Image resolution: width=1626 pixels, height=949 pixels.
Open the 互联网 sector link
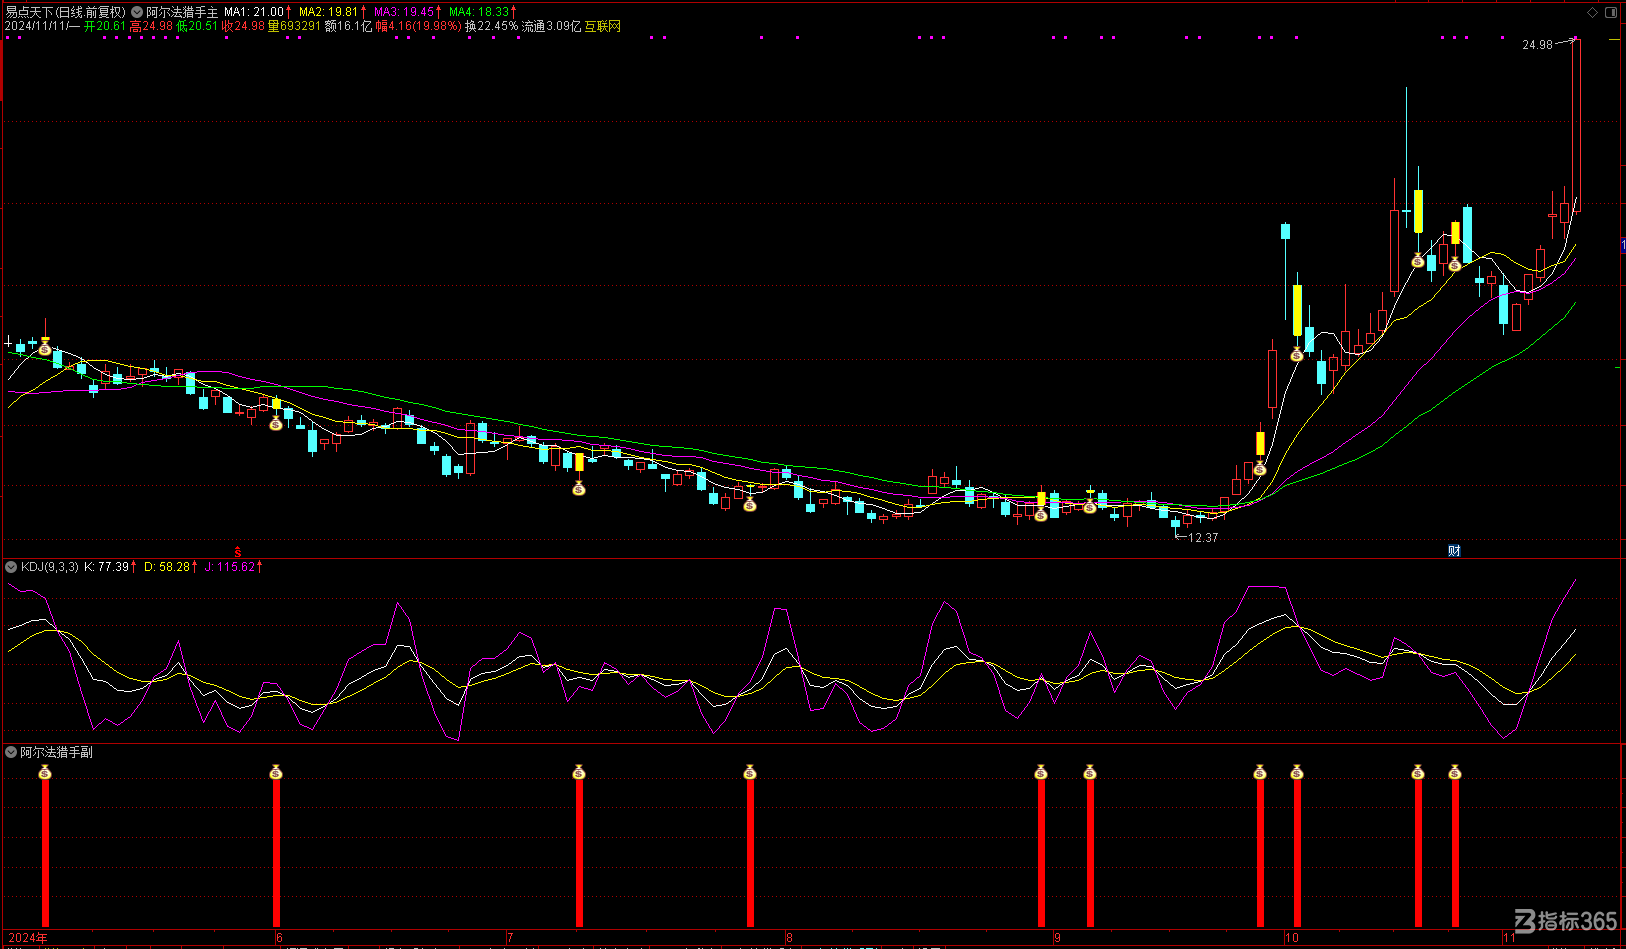[603, 26]
